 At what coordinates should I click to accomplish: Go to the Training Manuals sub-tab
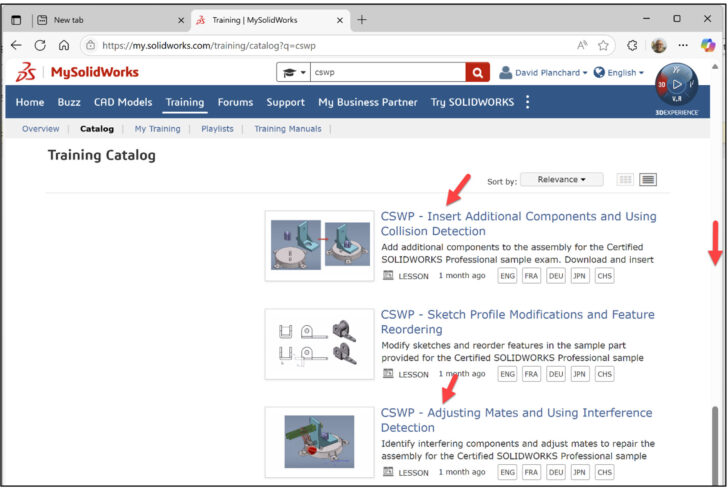click(288, 129)
